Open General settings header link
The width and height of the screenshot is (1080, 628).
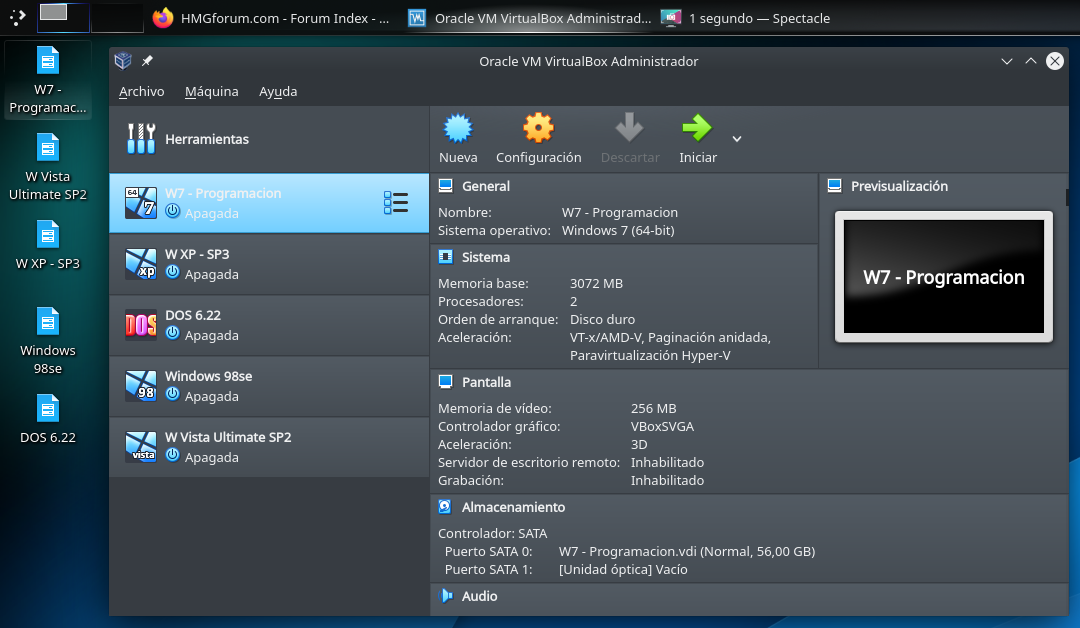point(486,186)
